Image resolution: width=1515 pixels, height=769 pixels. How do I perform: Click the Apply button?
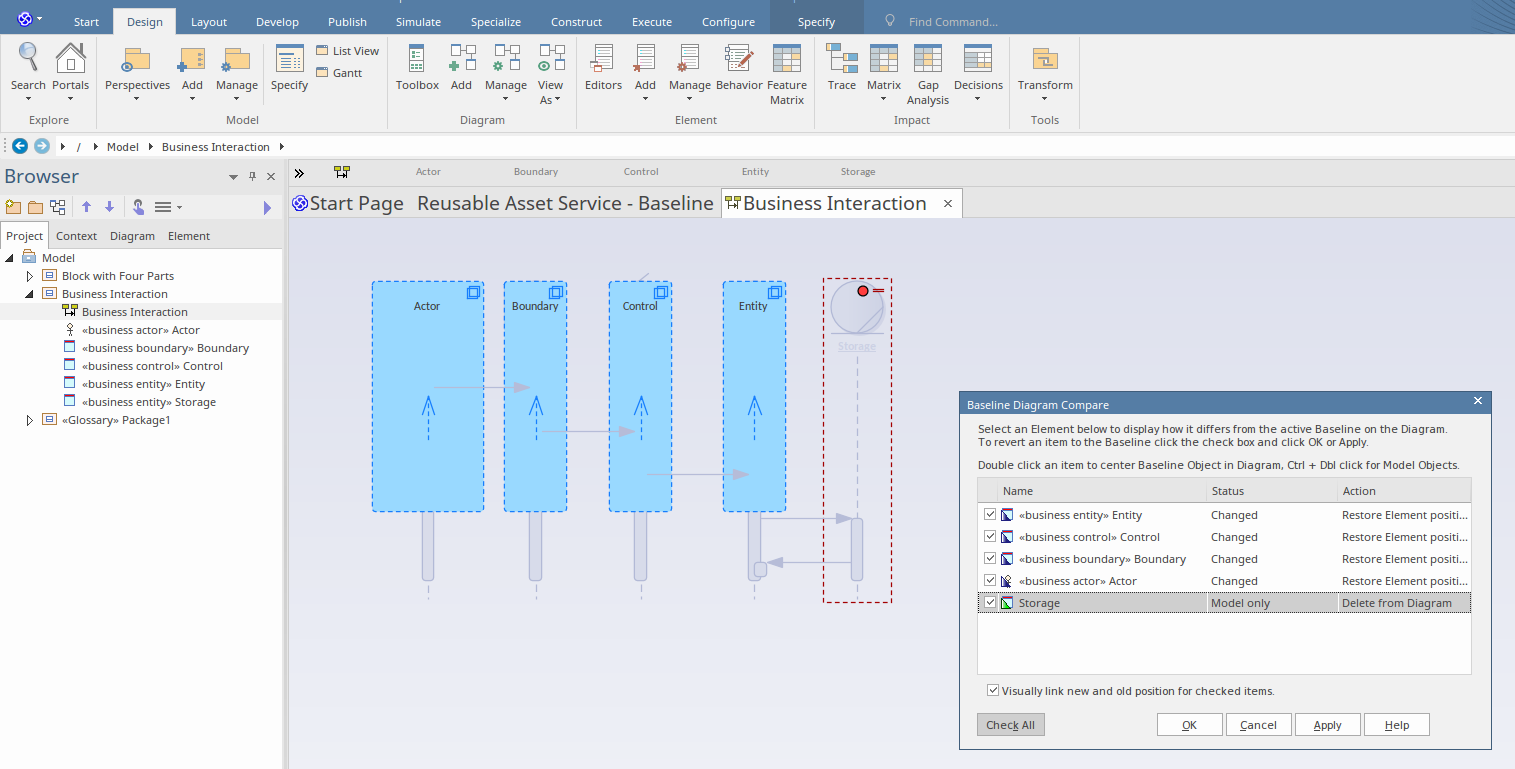[x=1327, y=725]
